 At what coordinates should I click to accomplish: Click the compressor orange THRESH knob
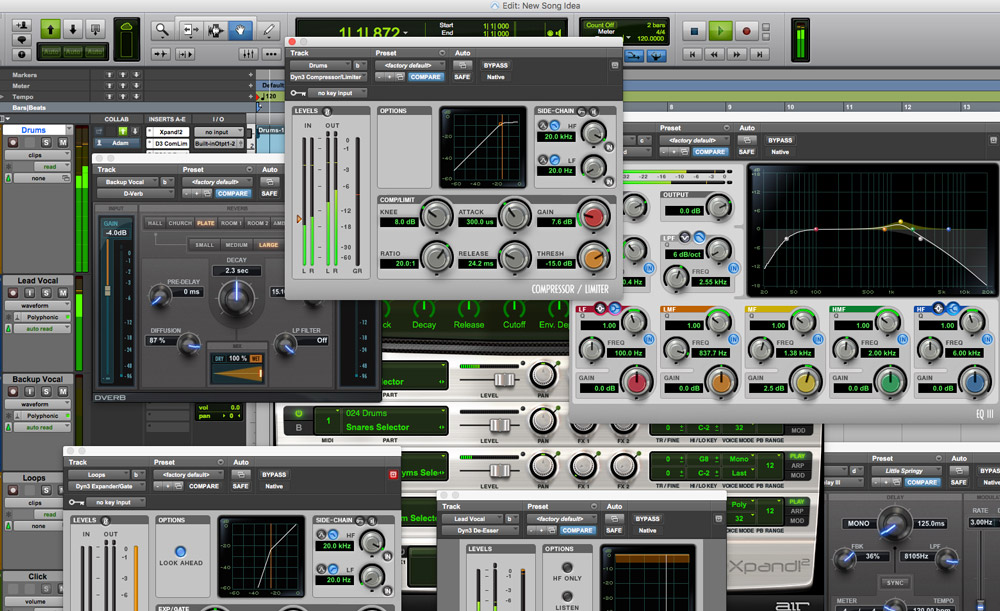(593, 258)
